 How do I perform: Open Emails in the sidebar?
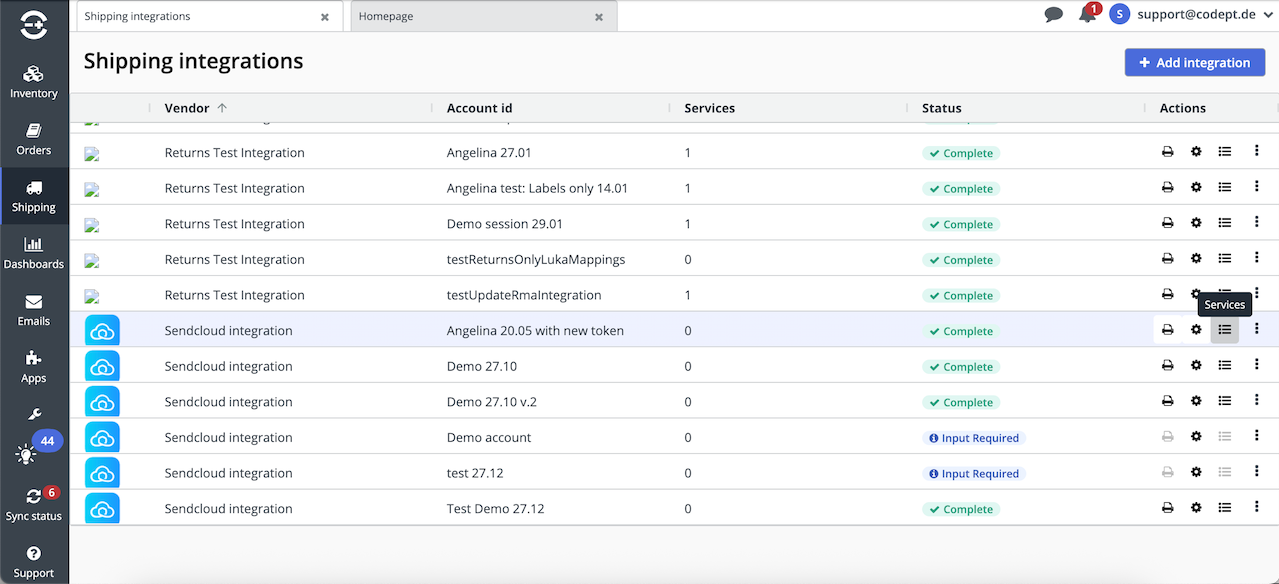coord(34,311)
